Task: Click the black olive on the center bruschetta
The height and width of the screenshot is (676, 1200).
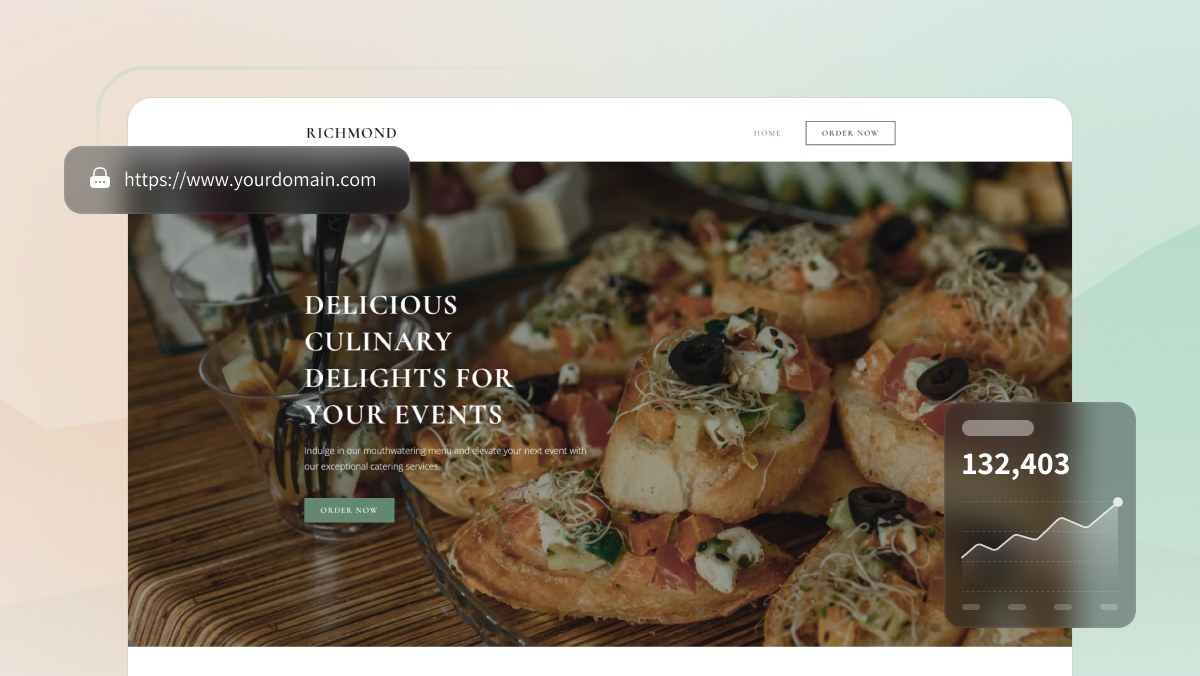Action: [697, 359]
